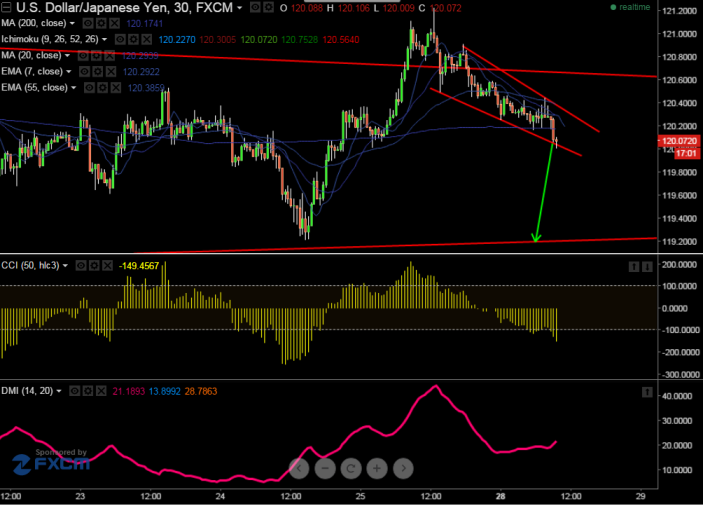Click the current price label 120.0720
The height and width of the screenshot is (505, 703).
click(x=679, y=141)
